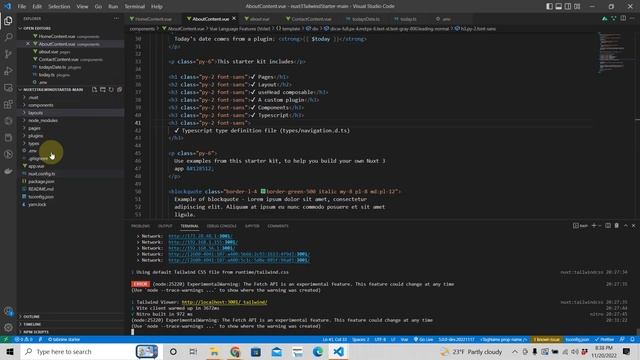Open Edge browser from taskbar
The width and height of the screenshot is (640, 360).
(318, 351)
